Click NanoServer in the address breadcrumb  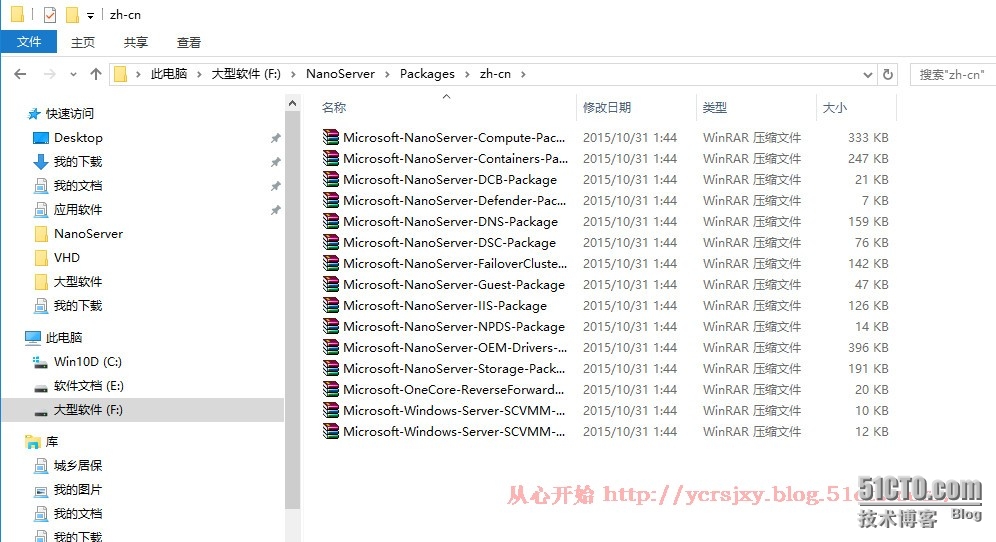click(x=340, y=74)
